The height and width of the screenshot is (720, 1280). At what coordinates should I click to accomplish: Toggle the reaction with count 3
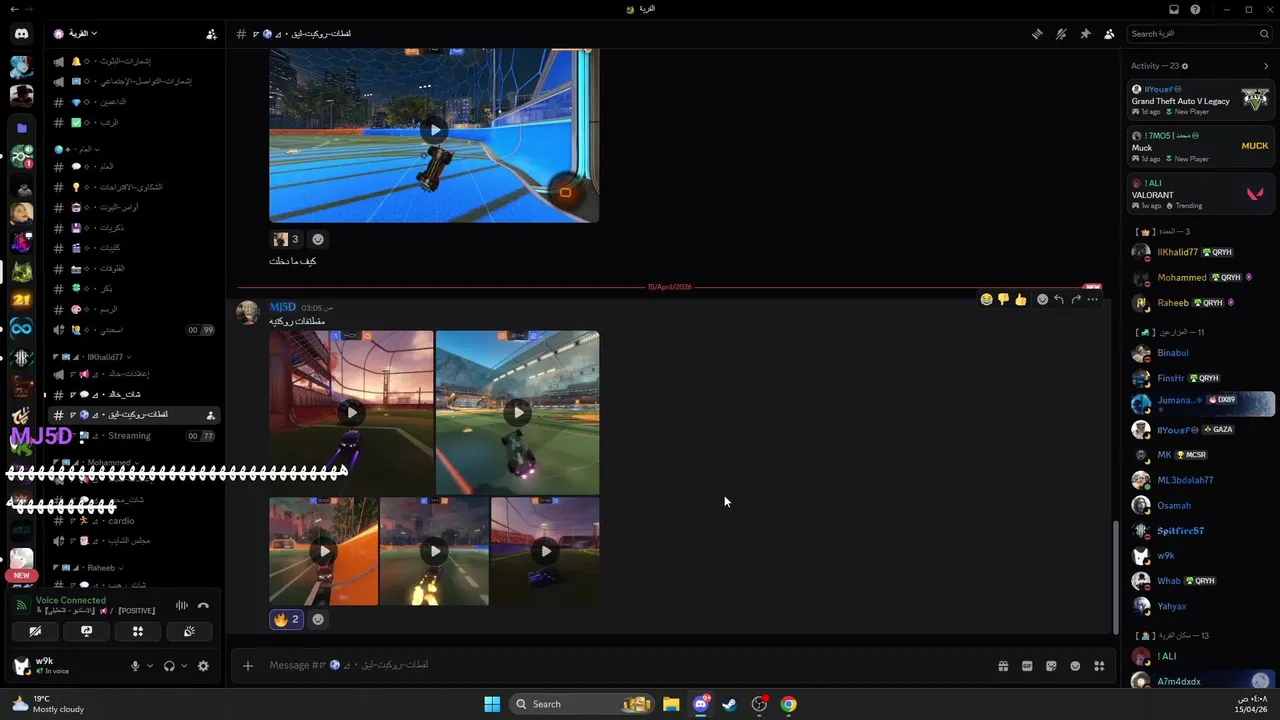click(x=286, y=239)
